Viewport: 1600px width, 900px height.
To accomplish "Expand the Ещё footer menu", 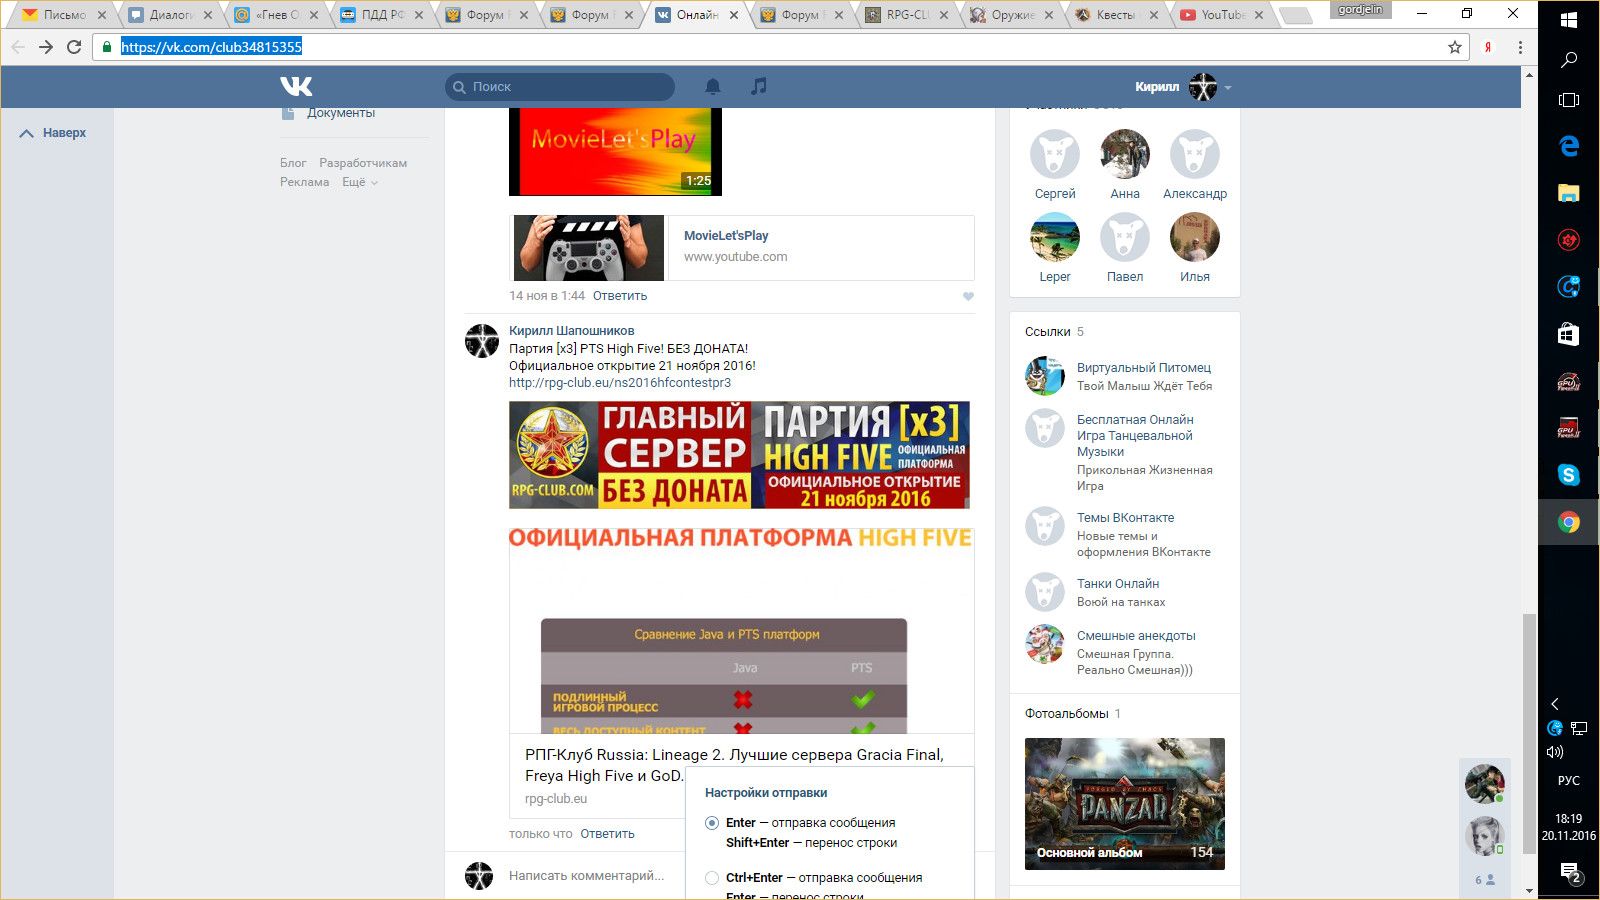I will 360,182.
